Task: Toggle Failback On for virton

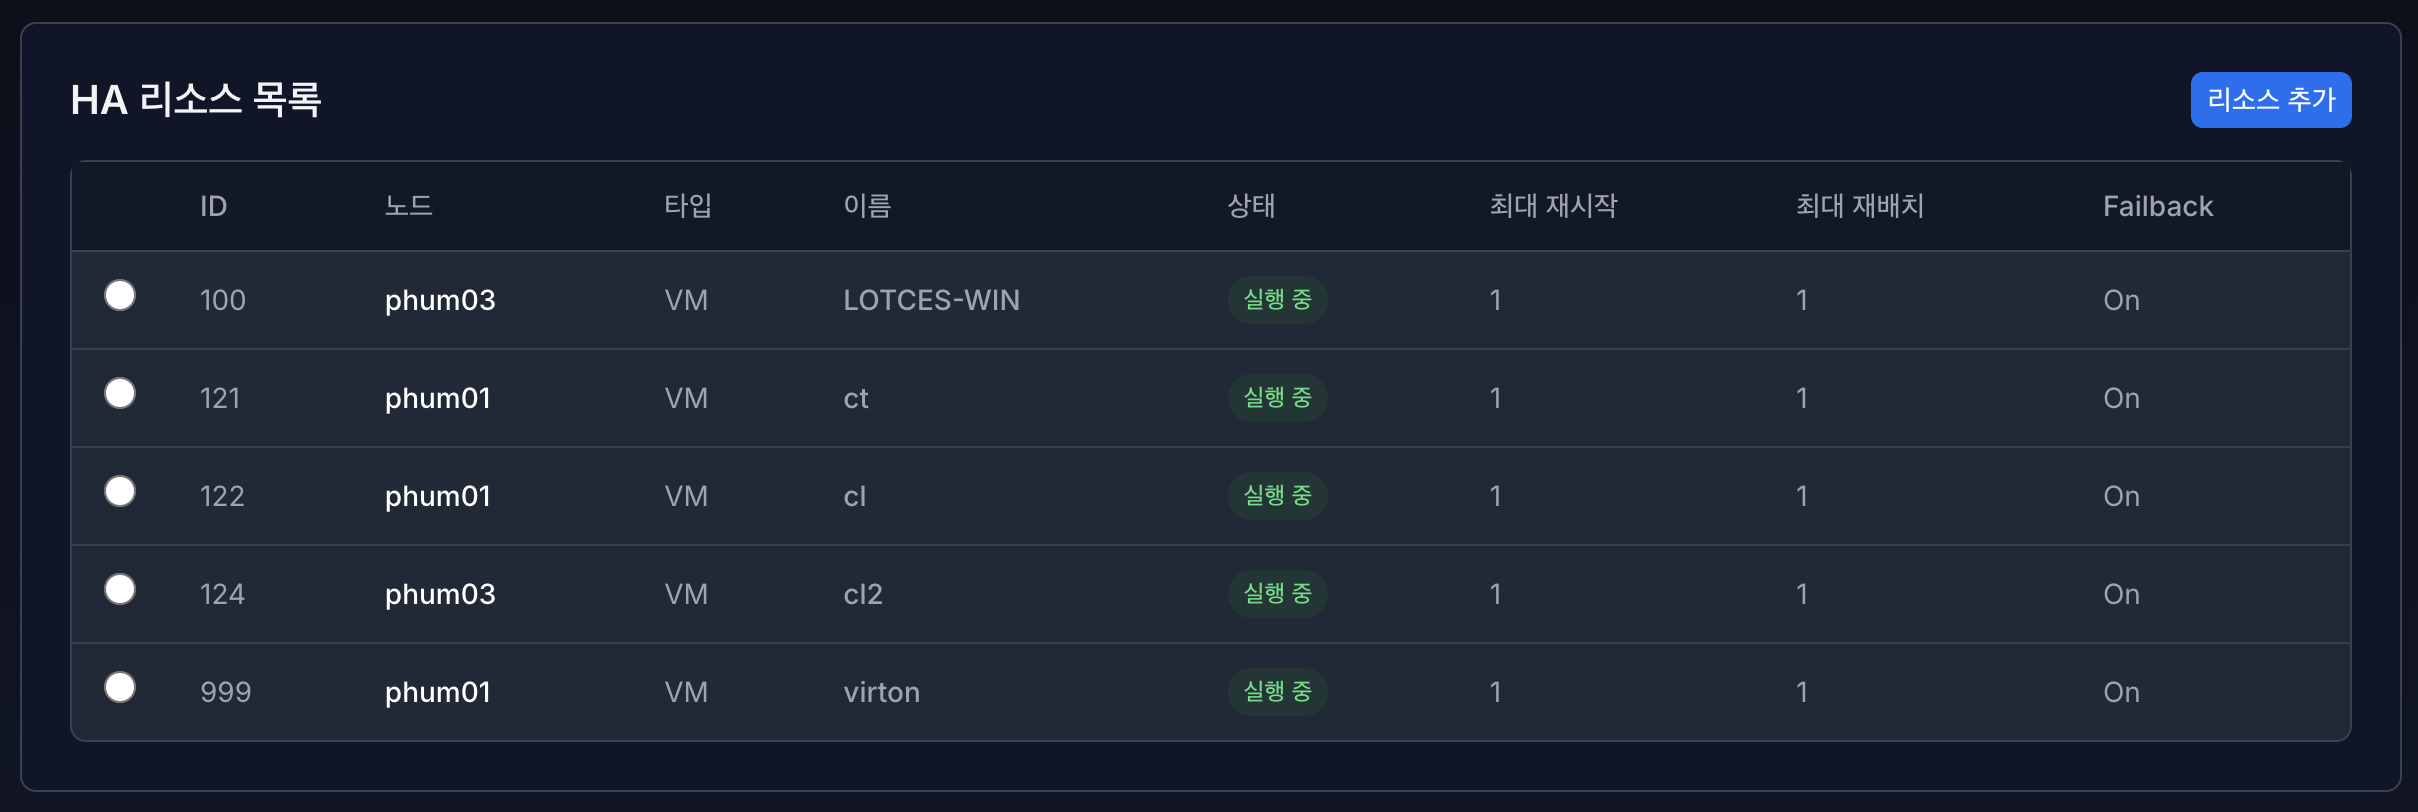Action: pos(2120,691)
